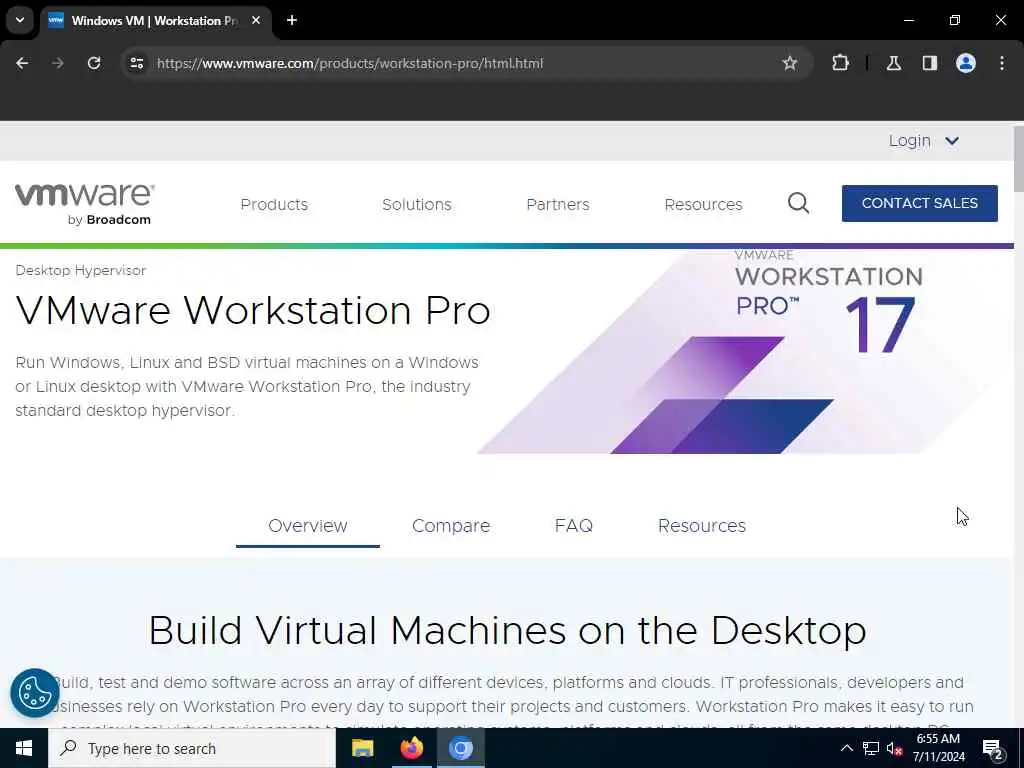Screen dimensions: 1024x768
Task: Open Chrome Labs flask icon
Action: coord(894,63)
